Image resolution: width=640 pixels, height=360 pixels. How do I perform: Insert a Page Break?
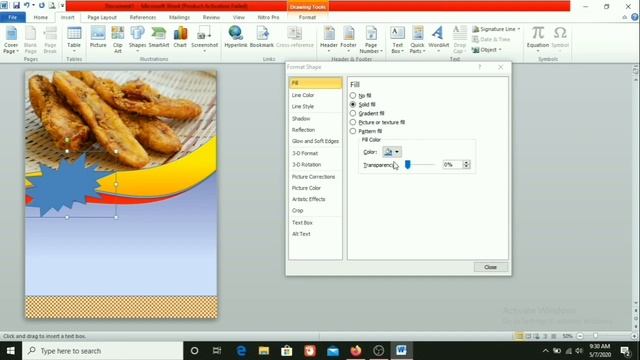tap(50, 39)
